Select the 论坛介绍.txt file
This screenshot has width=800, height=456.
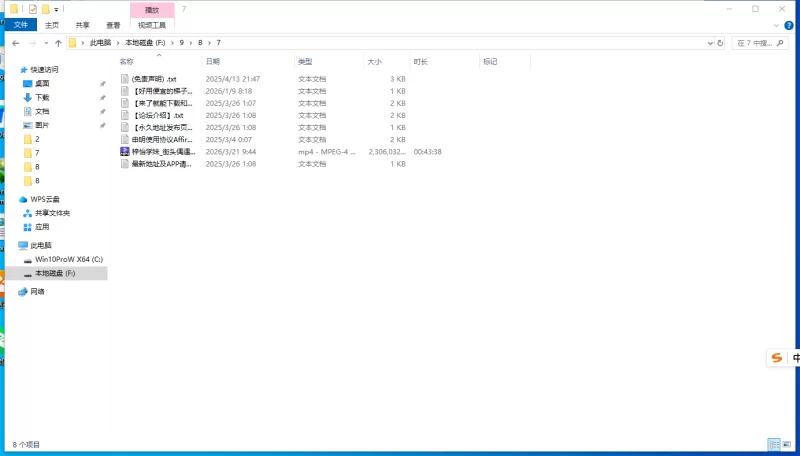point(158,115)
